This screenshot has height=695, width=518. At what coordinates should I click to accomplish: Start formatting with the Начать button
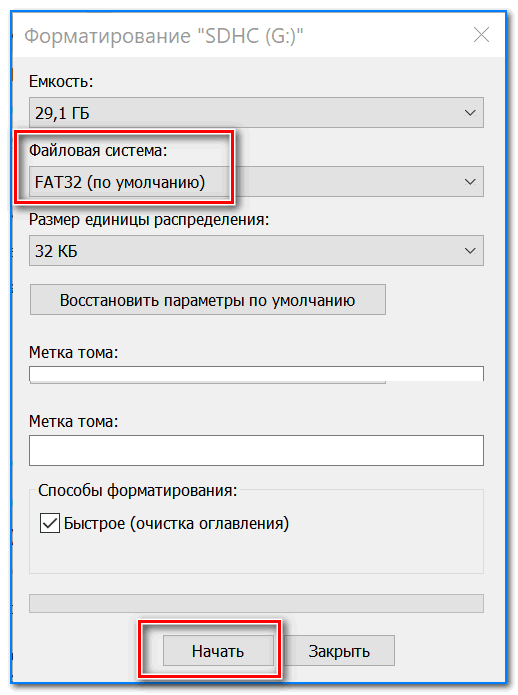click(218, 651)
